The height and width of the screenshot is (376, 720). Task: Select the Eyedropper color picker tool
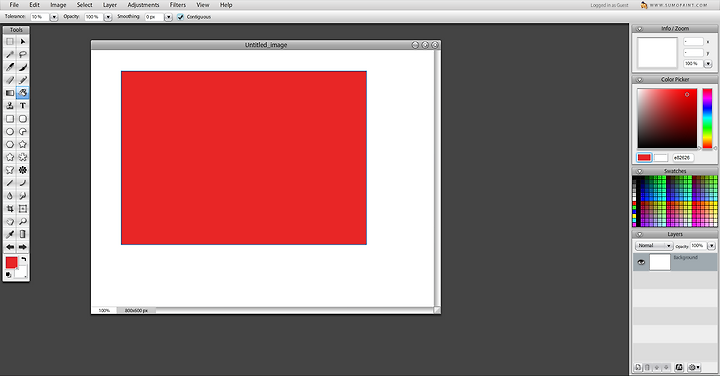point(10,235)
